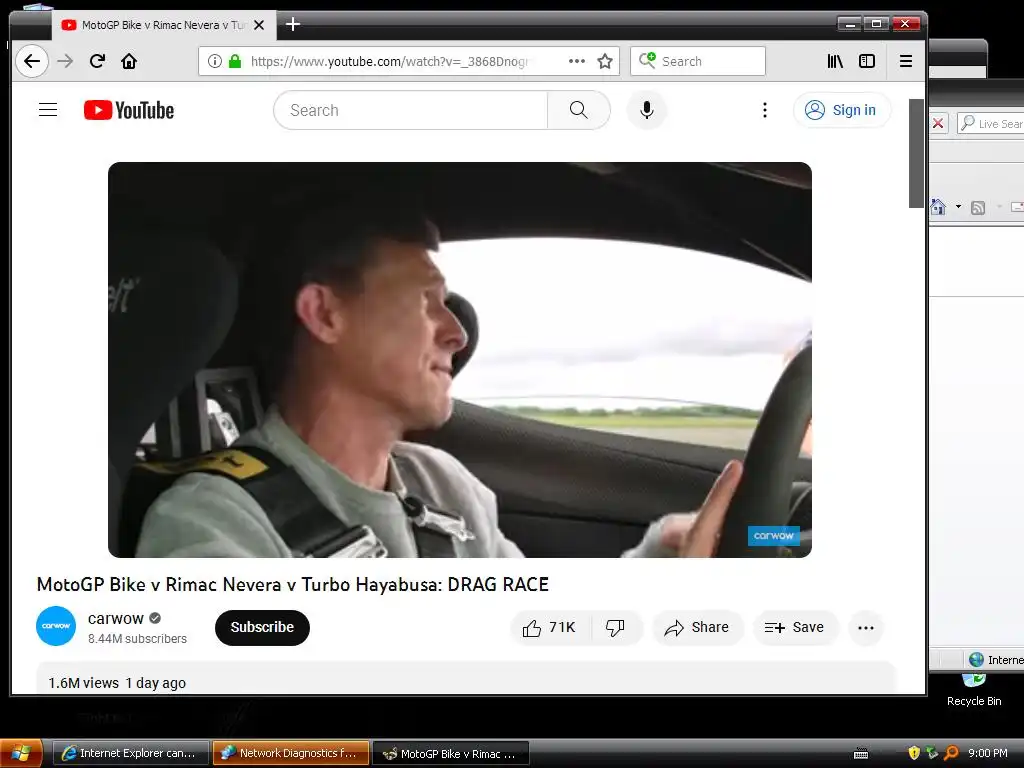
Task: Open the YouTube guide hamburger menu
Action: tap(48, 110)
